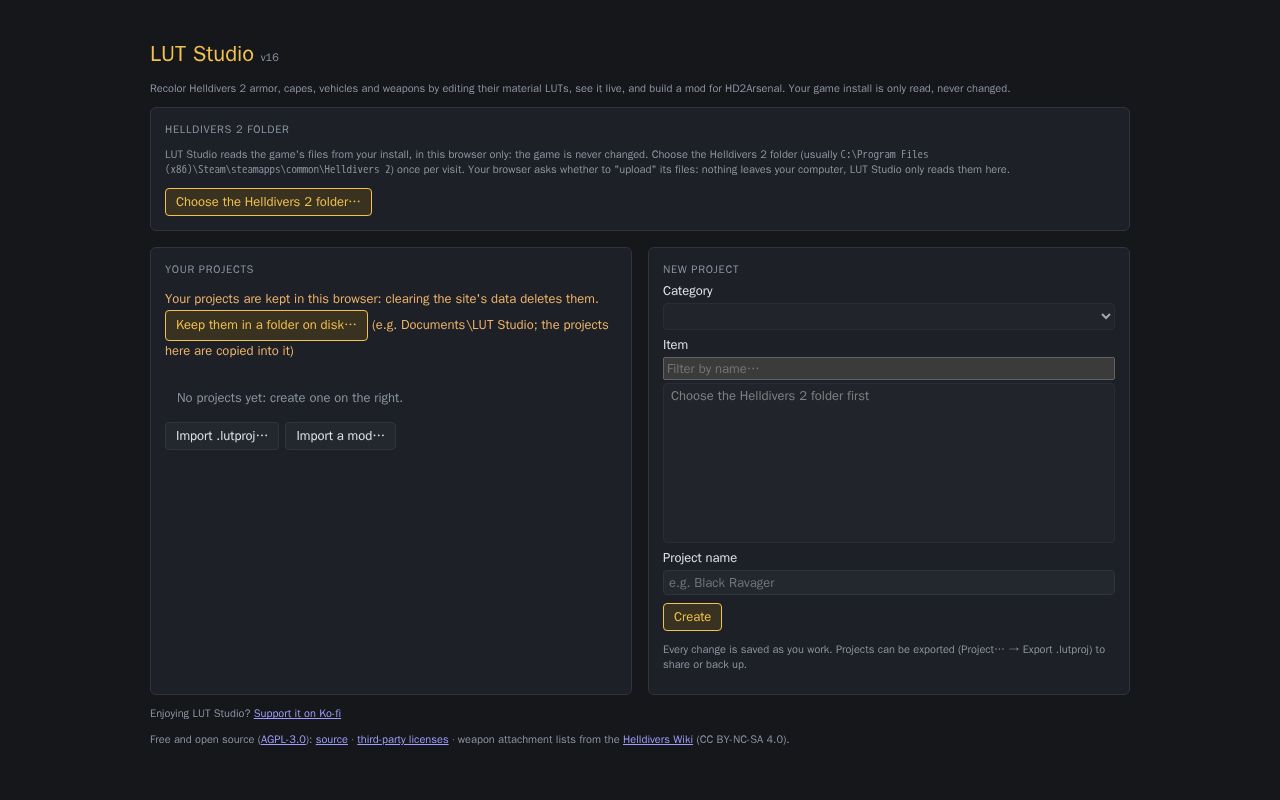The width and height of the screenshot is (1280, 800).
Task: Focus the Filter by name field
Action: 889,369
